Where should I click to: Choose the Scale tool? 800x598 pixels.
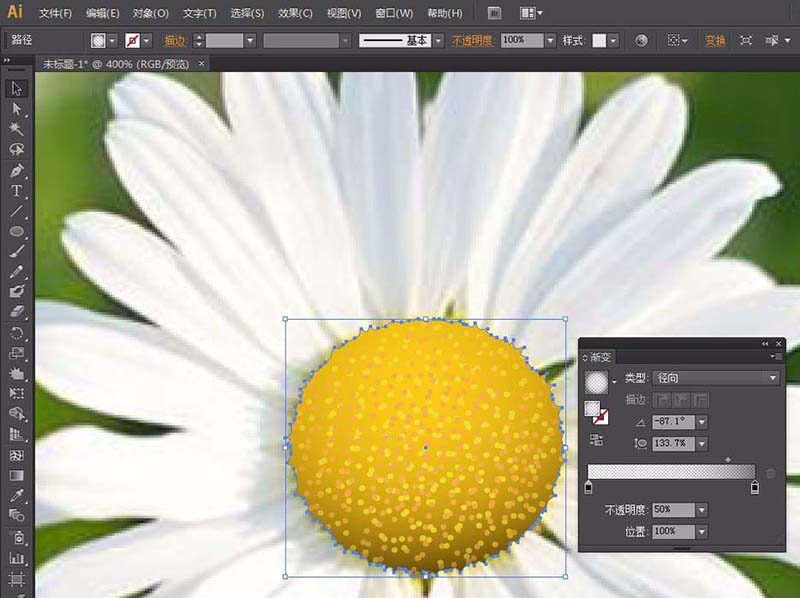[16, 353]
